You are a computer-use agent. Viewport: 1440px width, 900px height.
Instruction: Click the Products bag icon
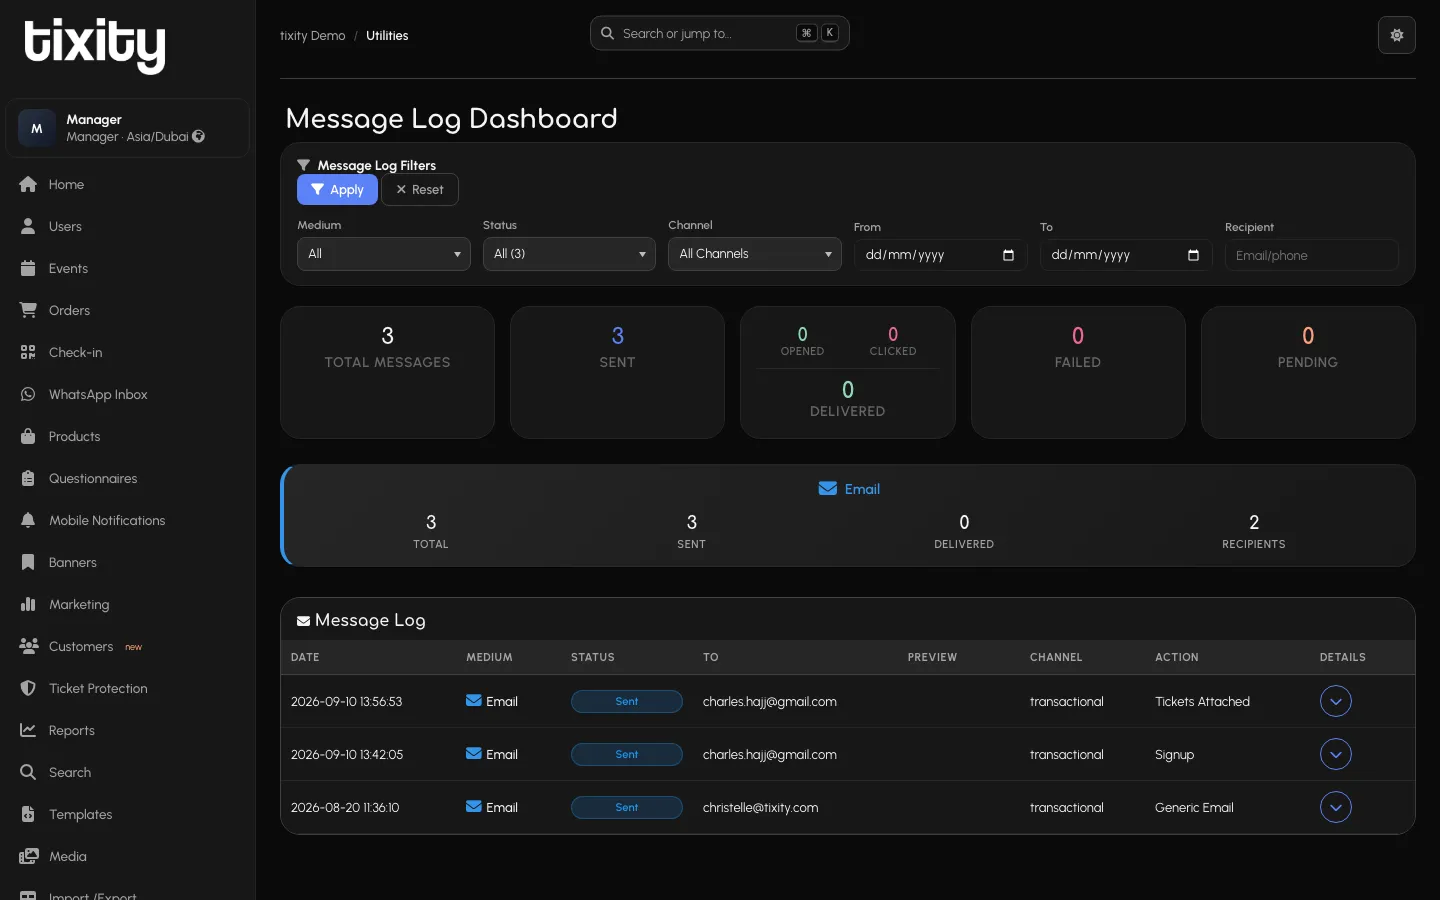click(x=28, y=436)
